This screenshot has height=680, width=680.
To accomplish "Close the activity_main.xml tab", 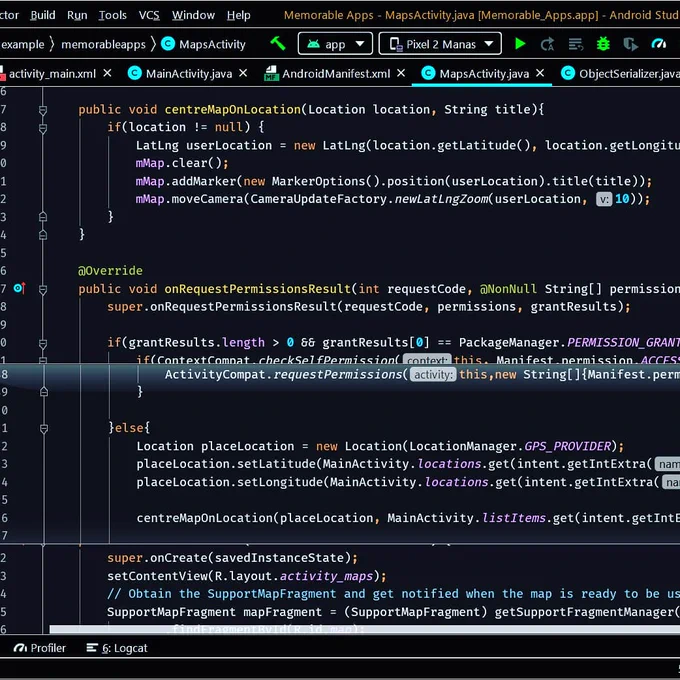I will point(107,73).
